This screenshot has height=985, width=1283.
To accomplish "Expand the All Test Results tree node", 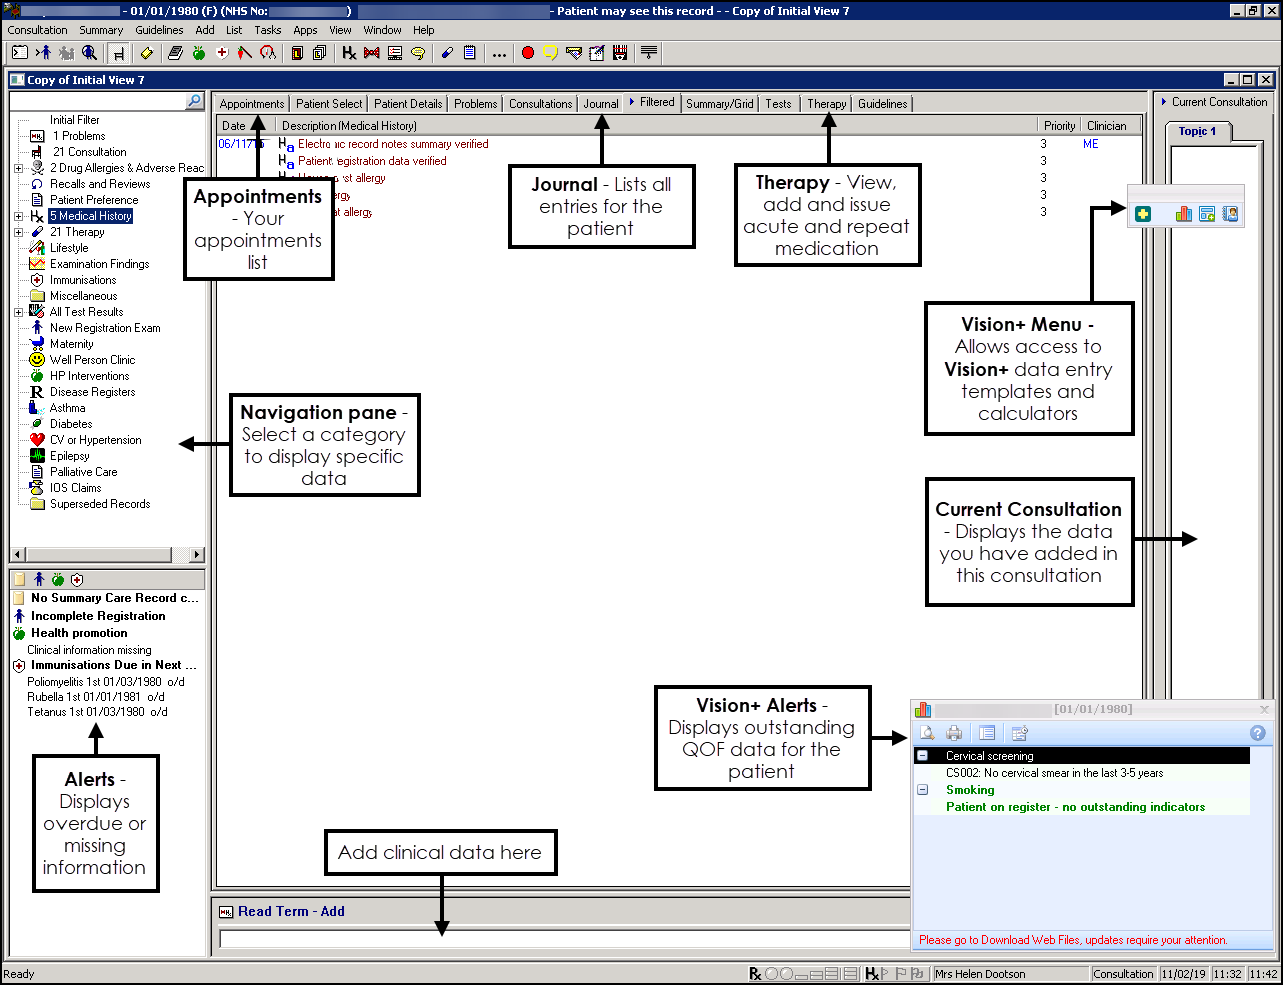I will click(18, 312).
